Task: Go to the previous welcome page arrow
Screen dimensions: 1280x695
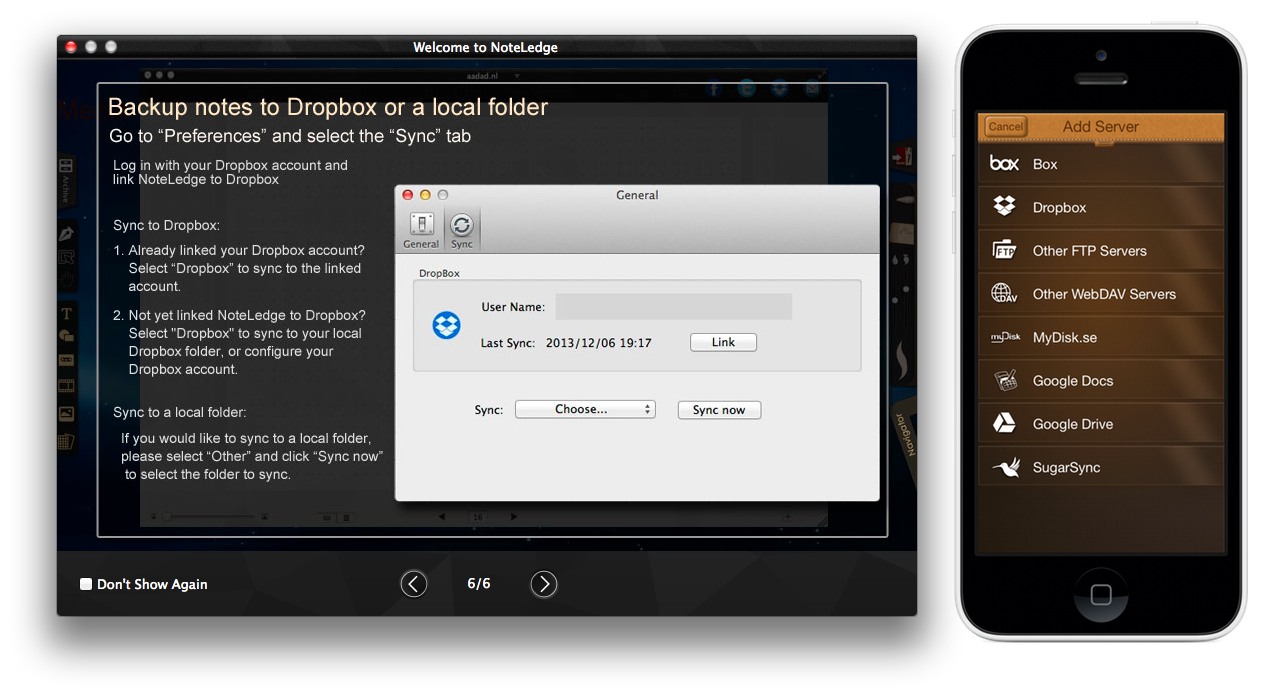Action: (x=414, y=584)
